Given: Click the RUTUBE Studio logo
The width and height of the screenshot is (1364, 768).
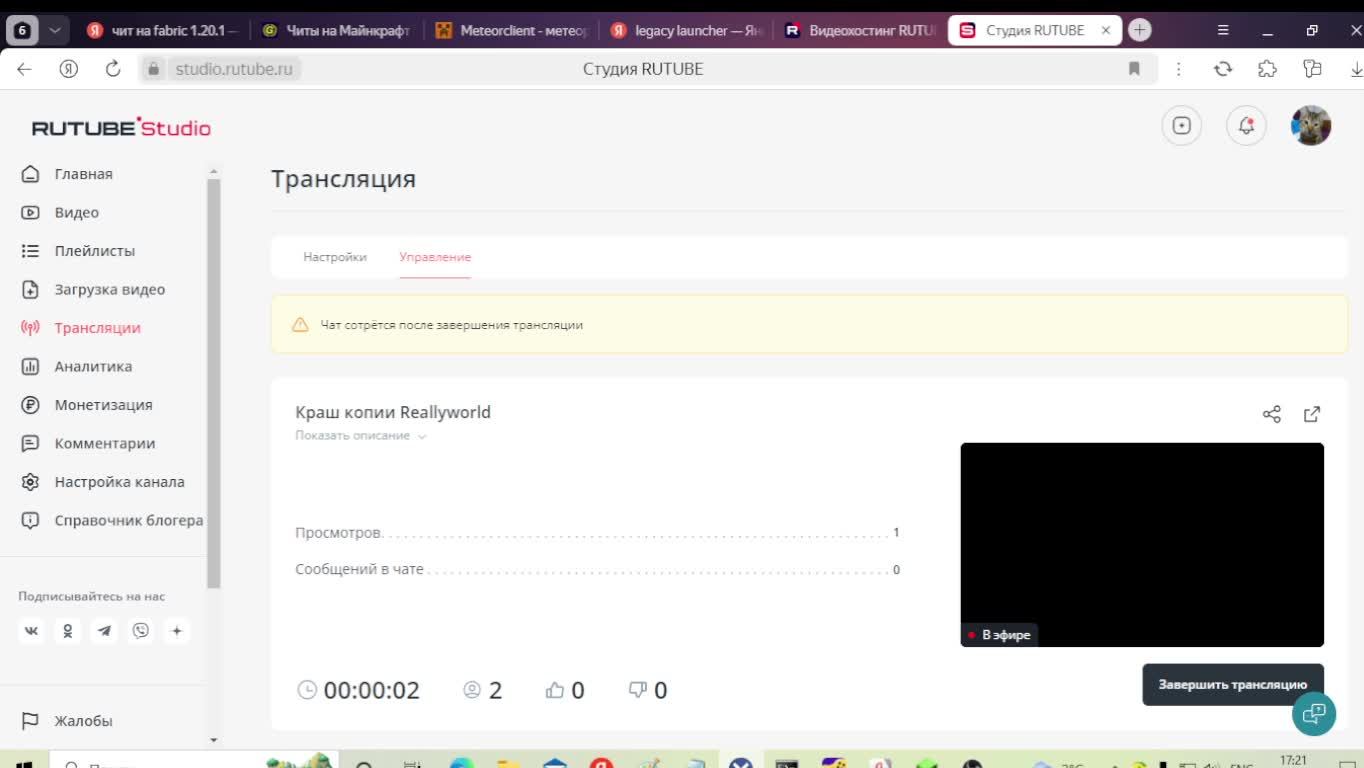Looking at the screenshot, I should [121, 127].
